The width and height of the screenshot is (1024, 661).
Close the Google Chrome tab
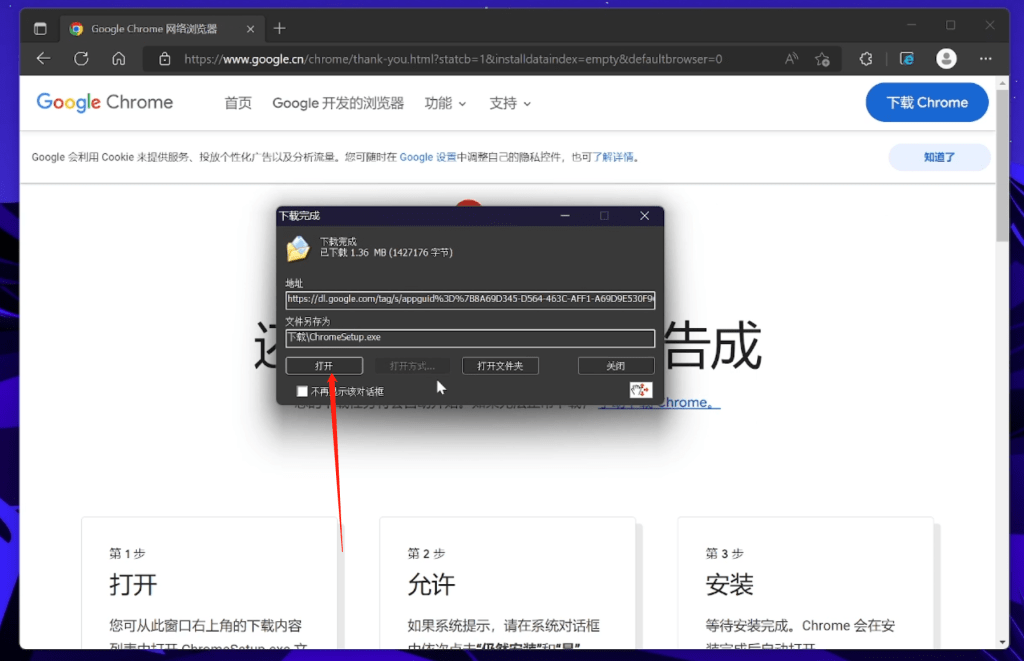click(250, 29)
